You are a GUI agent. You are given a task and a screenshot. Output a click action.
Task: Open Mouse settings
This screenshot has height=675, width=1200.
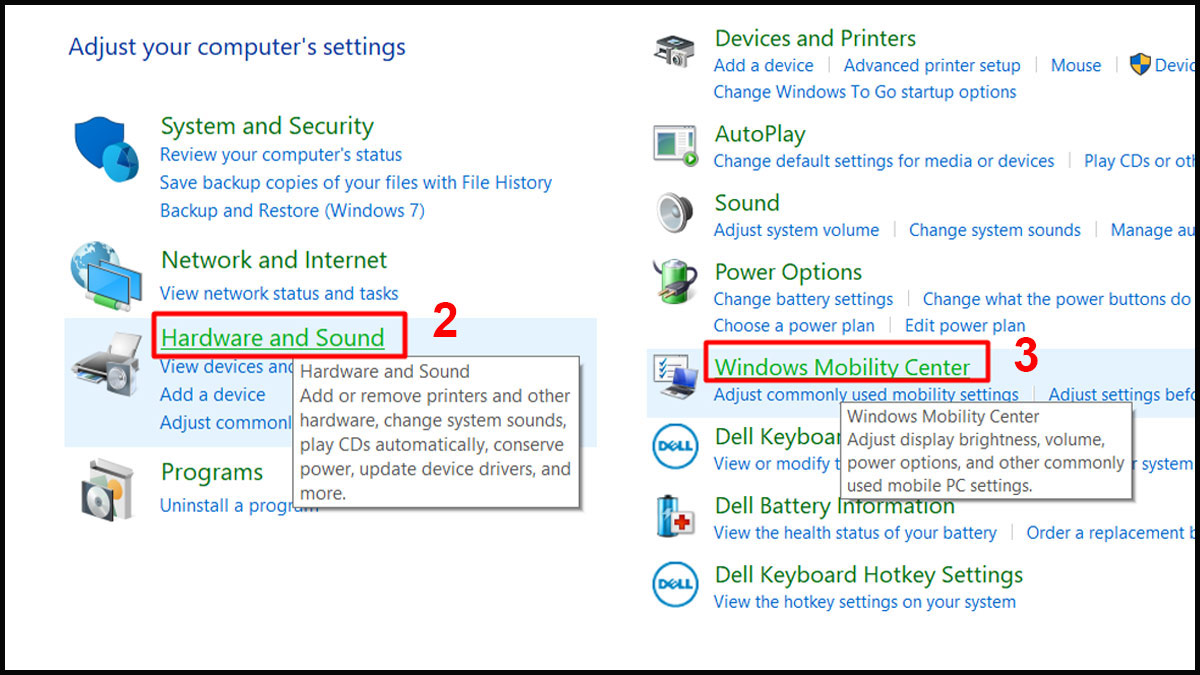pyautogui.click(x=1075, y=64)
